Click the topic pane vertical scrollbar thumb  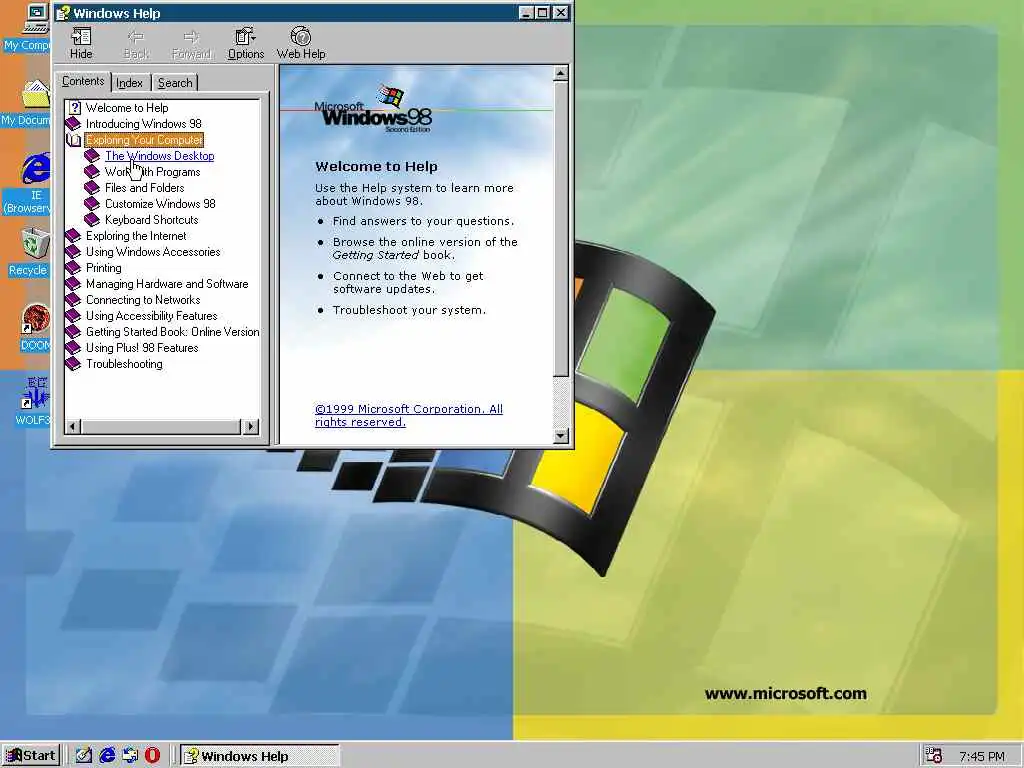560,229
